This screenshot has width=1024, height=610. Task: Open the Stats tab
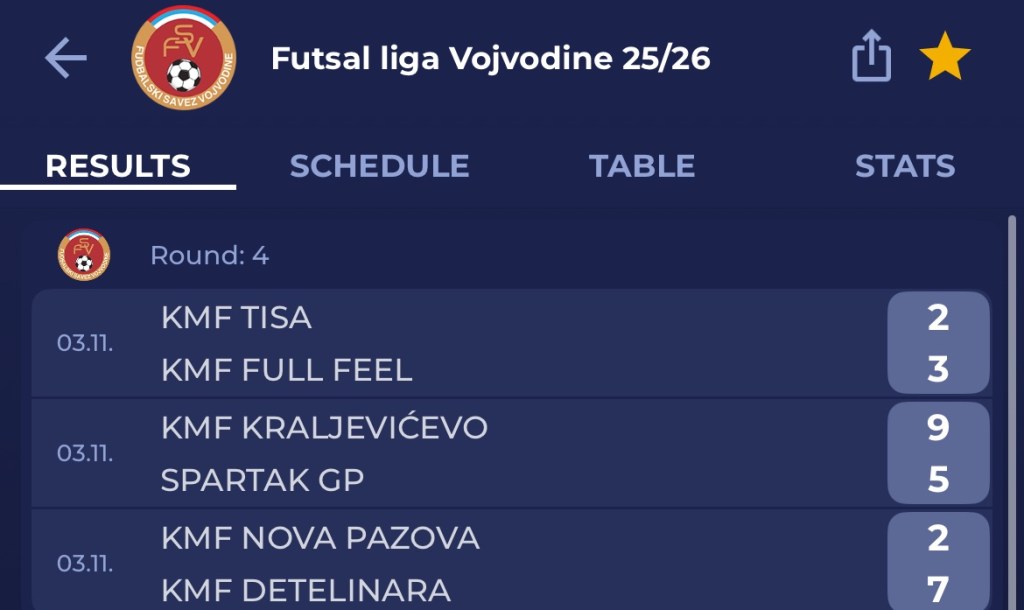(x=905, y=166)
